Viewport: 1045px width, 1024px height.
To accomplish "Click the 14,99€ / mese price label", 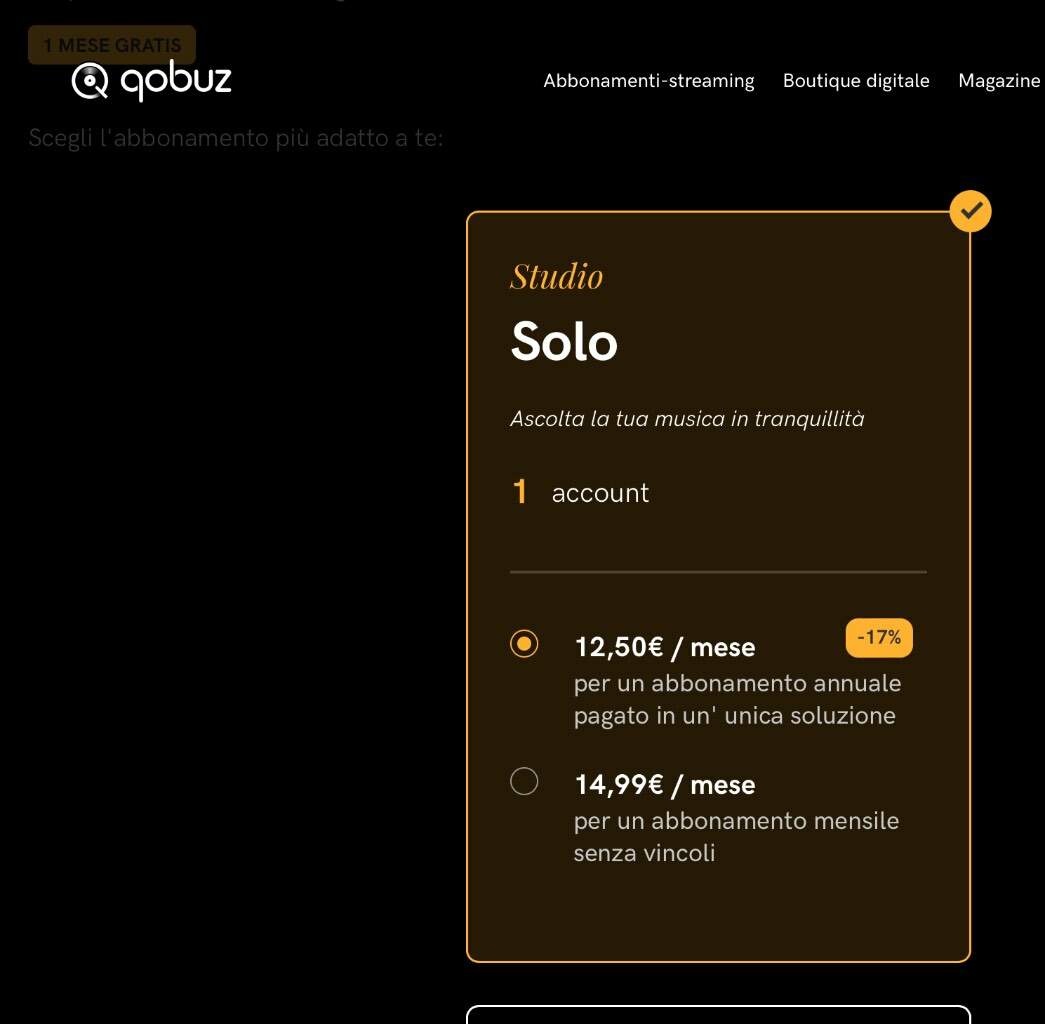I will 664,785.
